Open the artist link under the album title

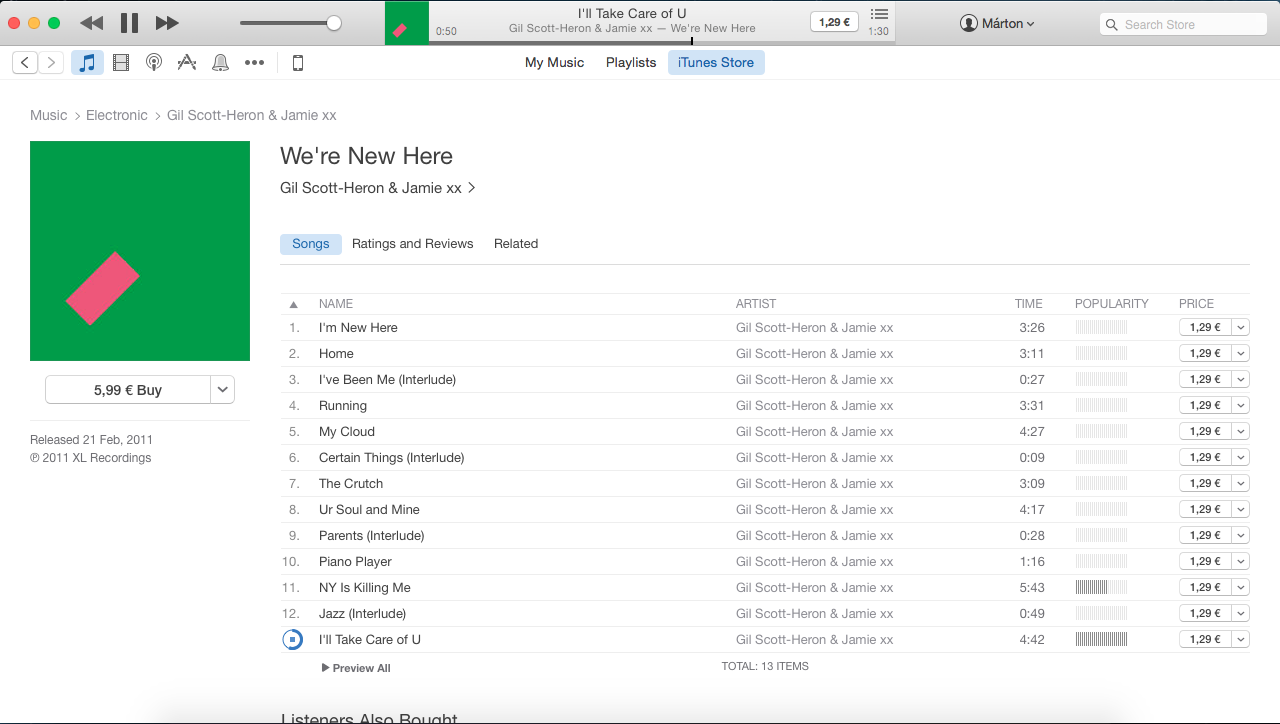coord(378,188)
